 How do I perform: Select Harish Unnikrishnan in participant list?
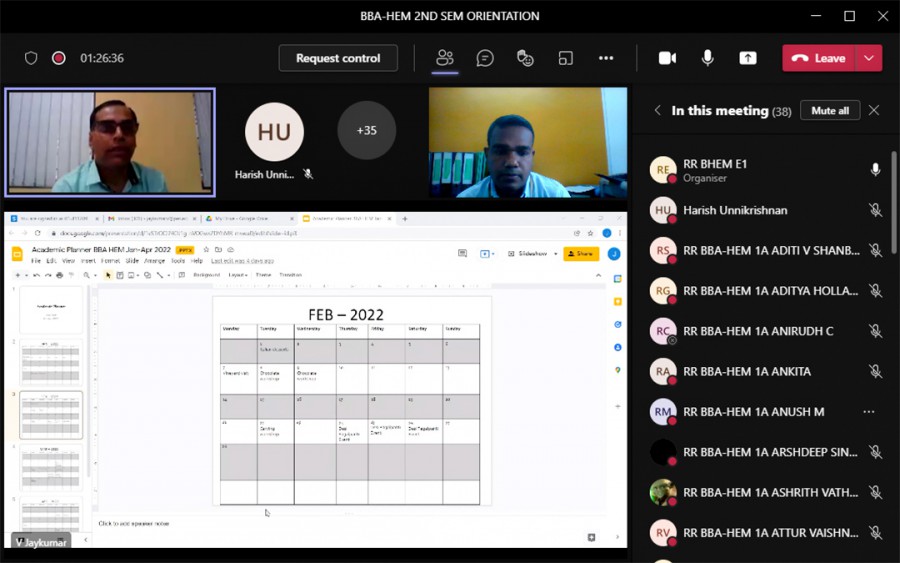pyautogui.click(x=735, y=210)
